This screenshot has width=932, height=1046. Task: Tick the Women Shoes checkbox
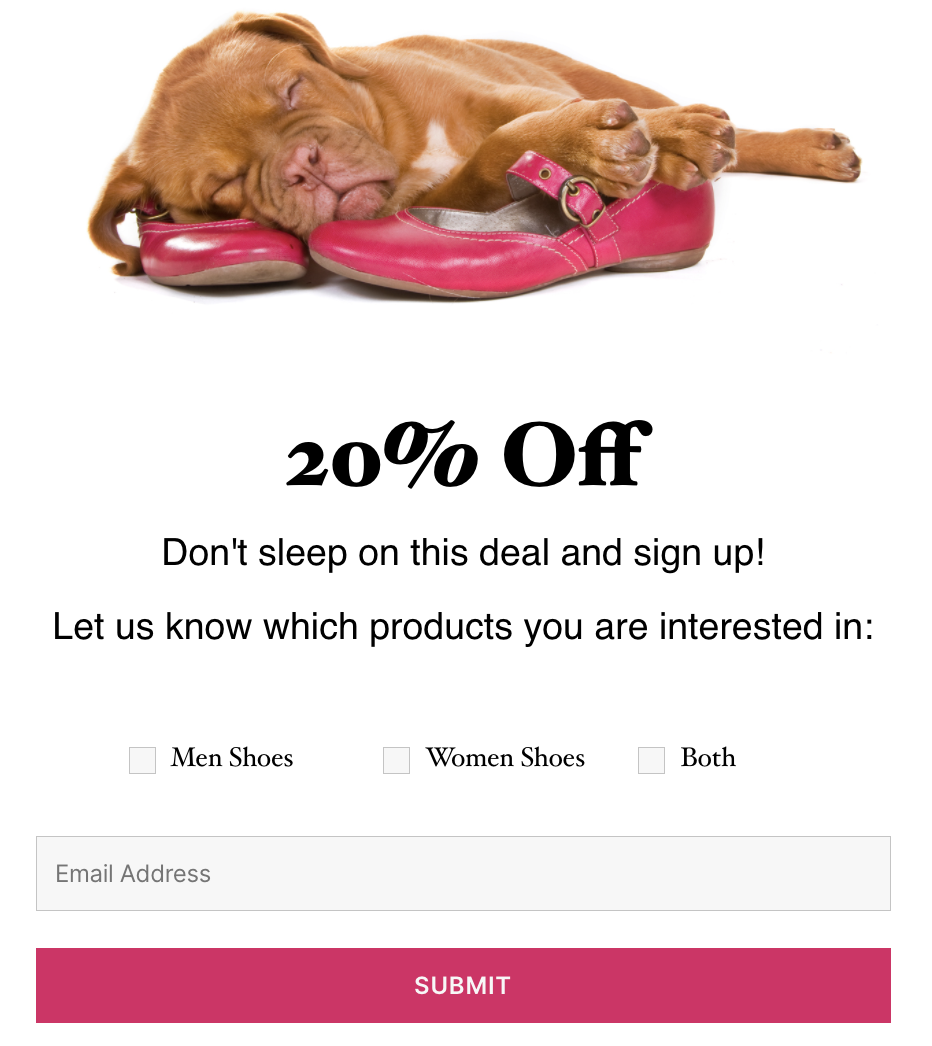396,760
